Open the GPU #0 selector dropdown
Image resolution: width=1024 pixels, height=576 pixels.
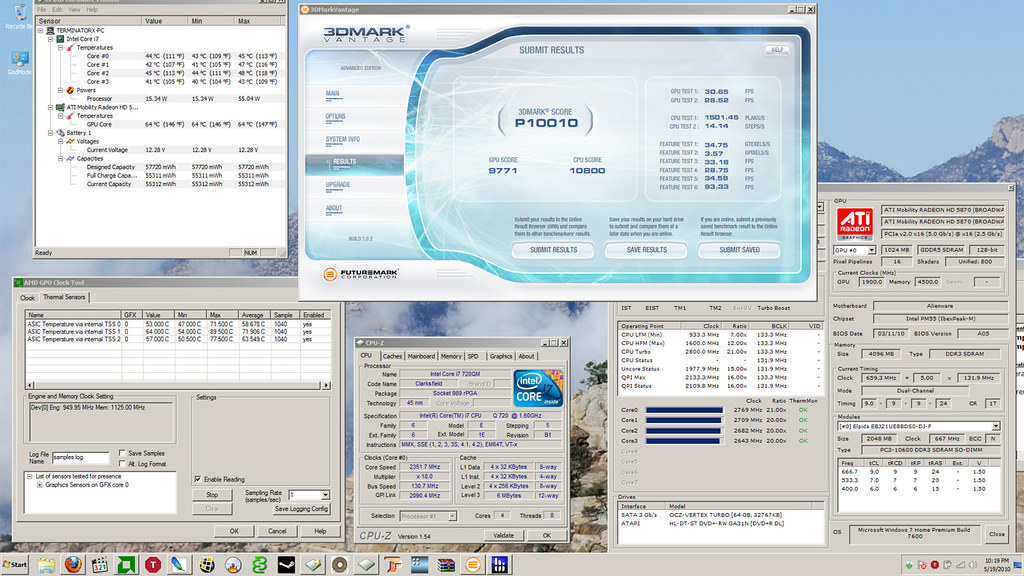(871, 250)
